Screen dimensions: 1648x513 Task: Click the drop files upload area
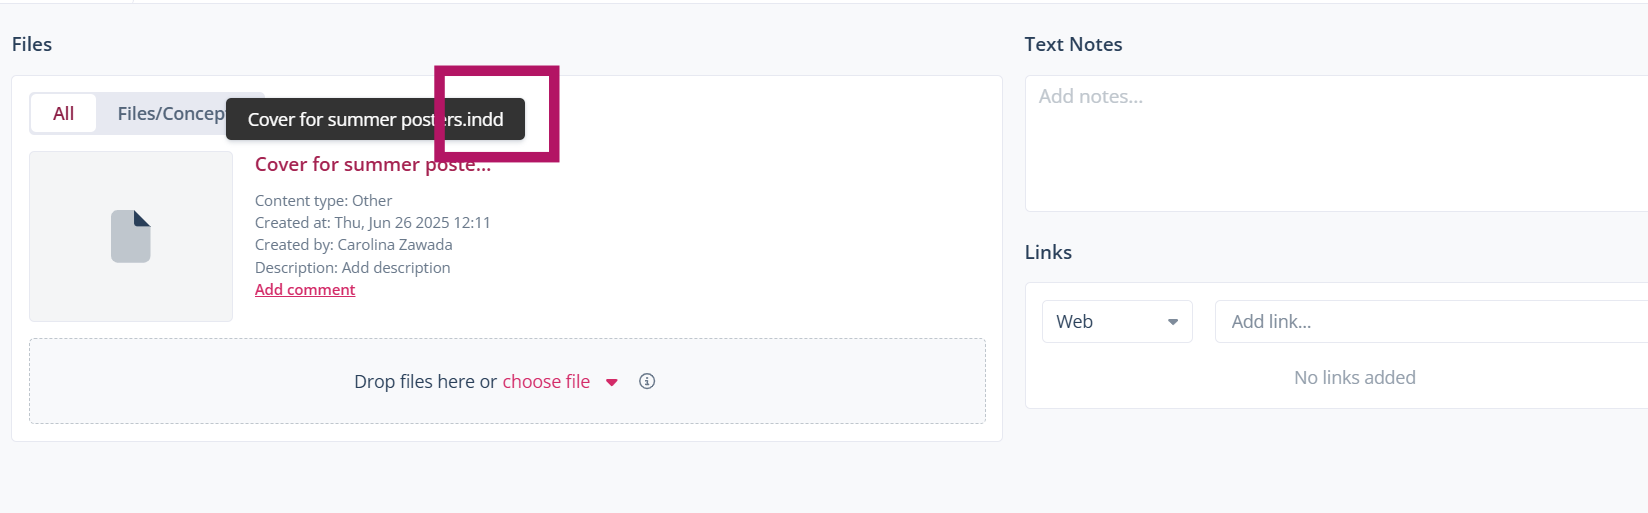[x=507, y=381]
